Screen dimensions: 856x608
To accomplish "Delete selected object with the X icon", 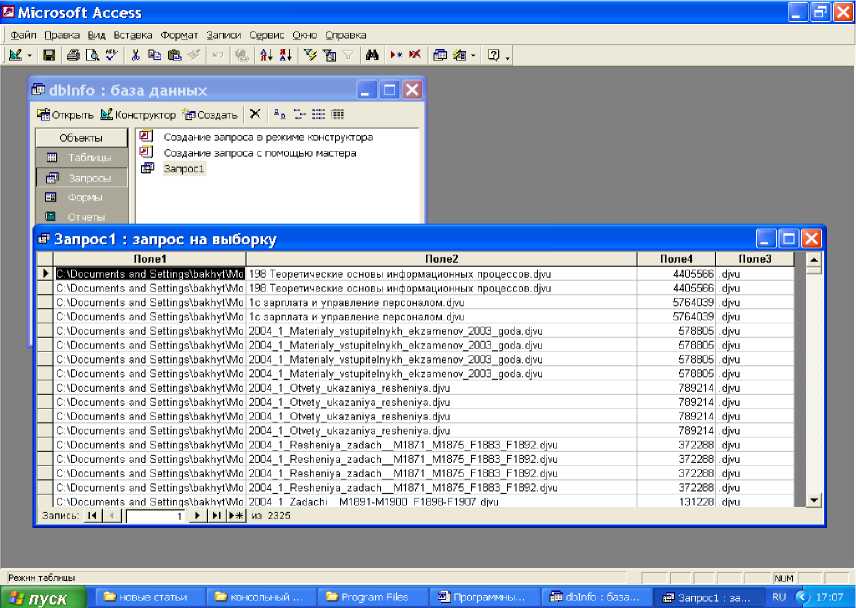I will 255,115.
